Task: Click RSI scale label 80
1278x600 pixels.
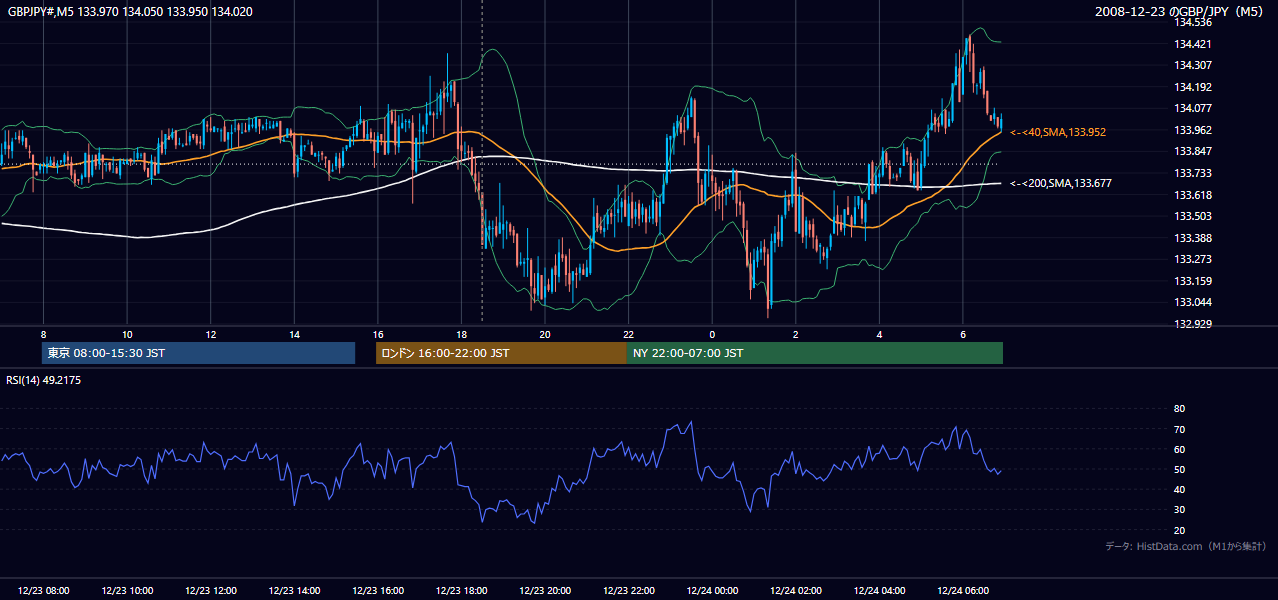Action: point(1179,409)
